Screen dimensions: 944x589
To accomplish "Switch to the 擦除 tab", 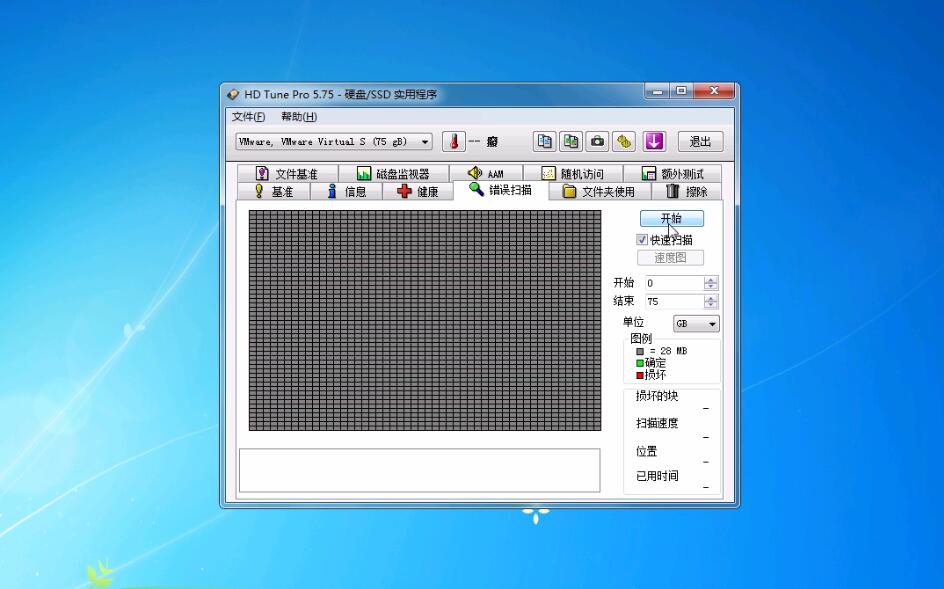I will click(x=687, y=192).
